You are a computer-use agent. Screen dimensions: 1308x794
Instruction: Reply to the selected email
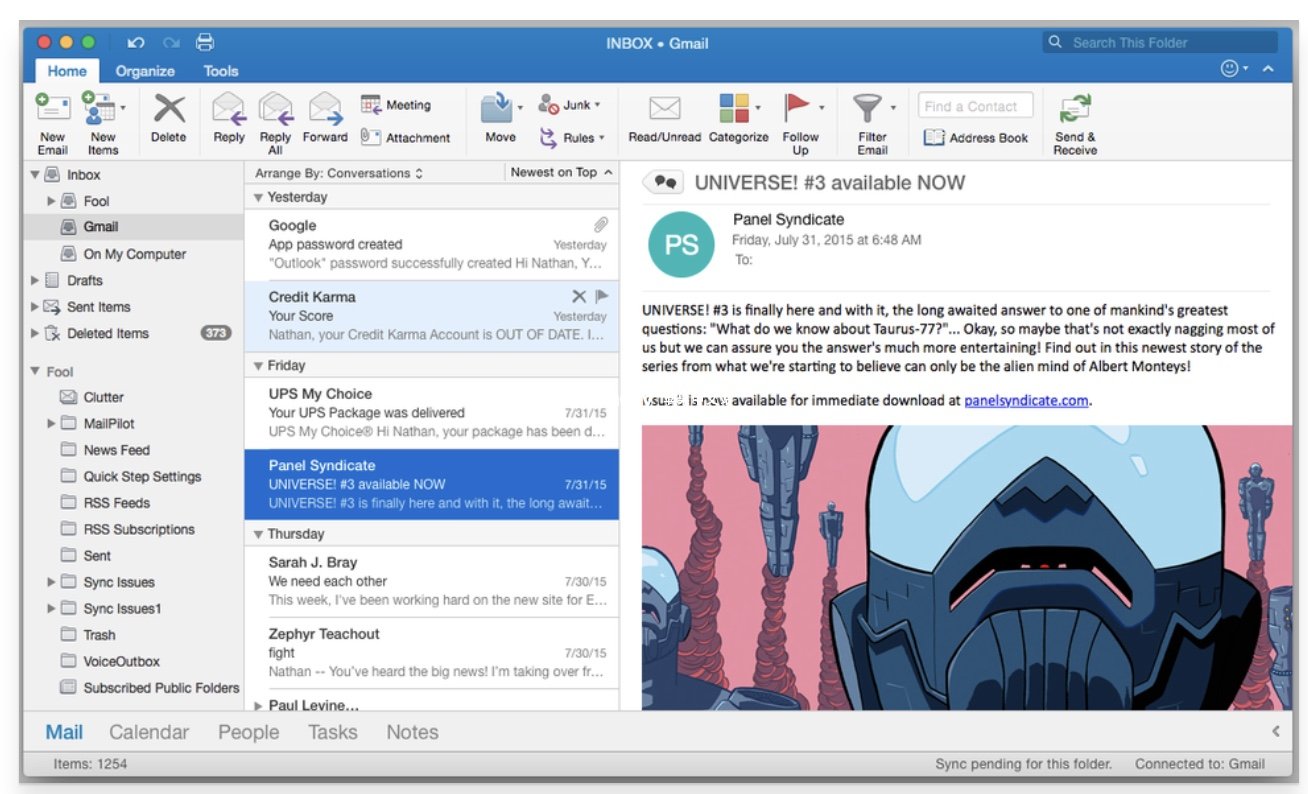(x=229, y=120)
